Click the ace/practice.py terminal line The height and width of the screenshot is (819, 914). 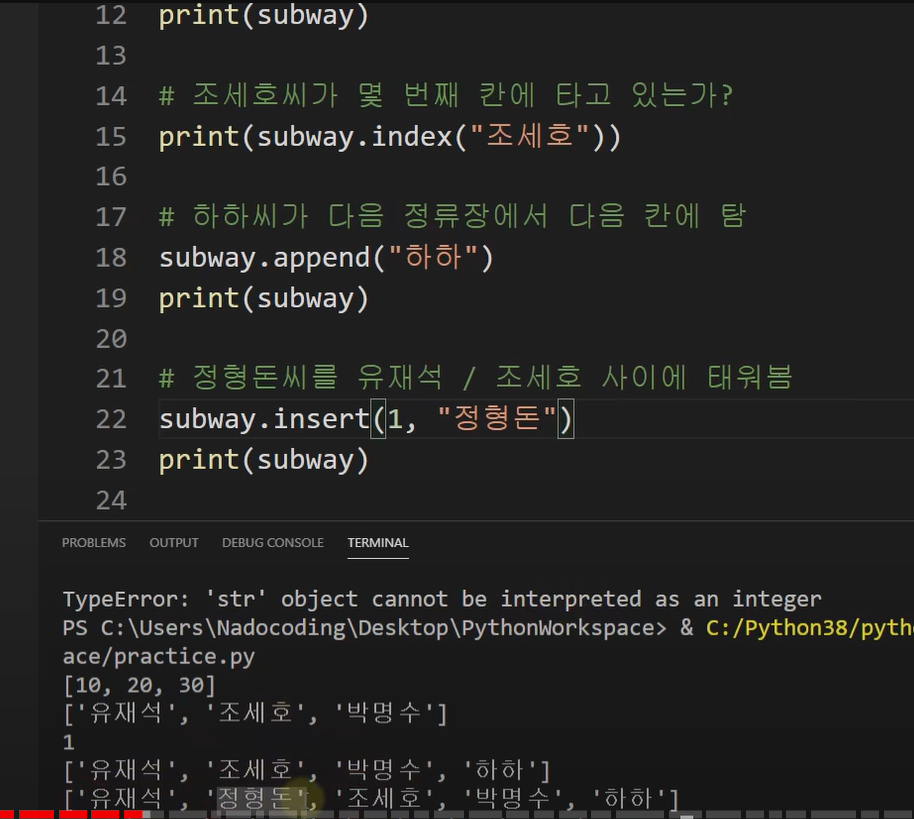[159, 657]
